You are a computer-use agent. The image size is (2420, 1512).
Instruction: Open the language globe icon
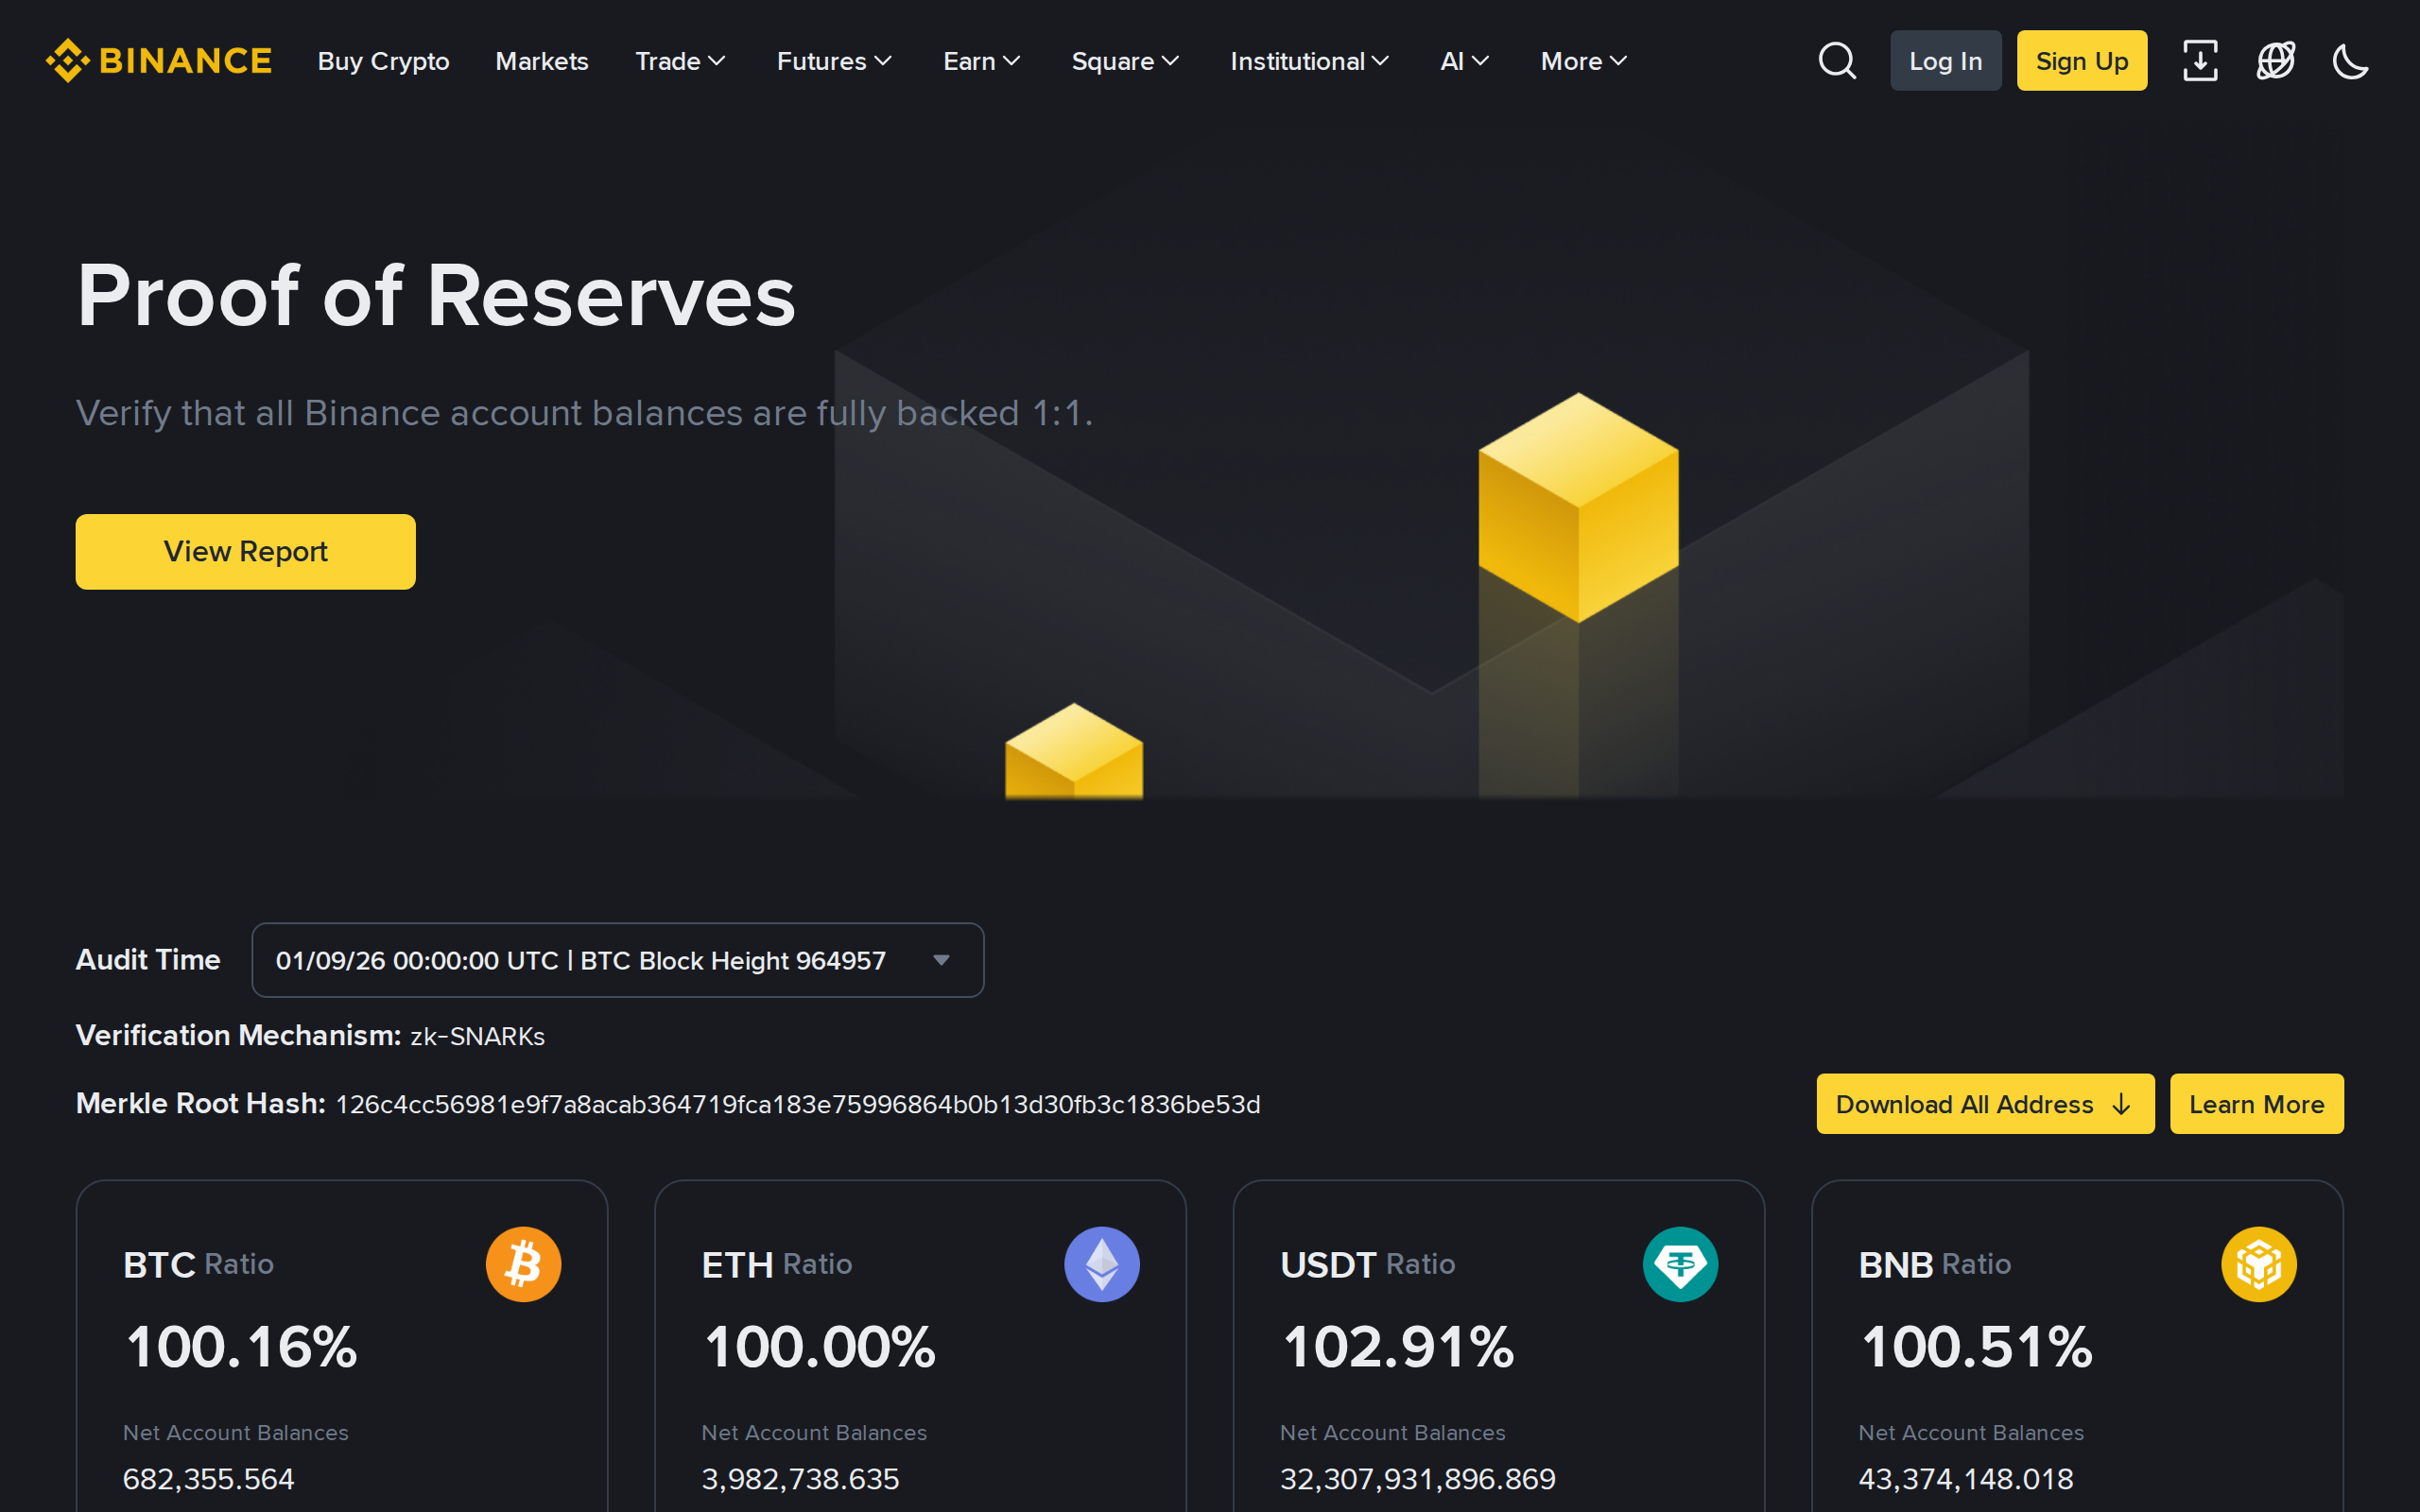2276,61
